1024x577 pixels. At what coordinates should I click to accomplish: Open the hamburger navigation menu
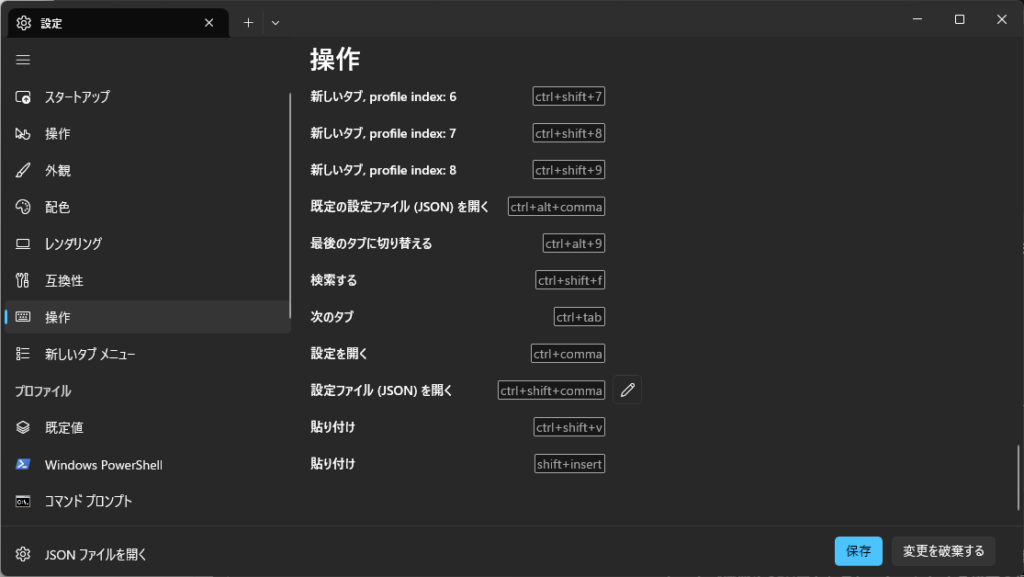(22, 60)
